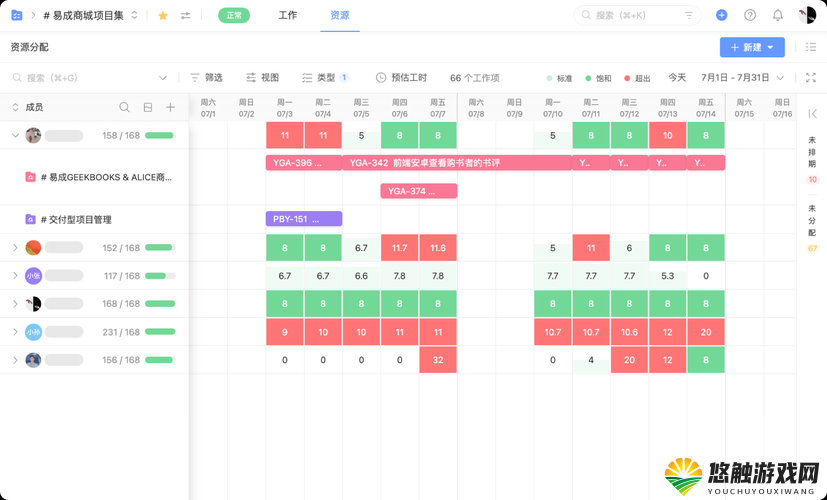Screen dimensions: 827x500
Task: Collapse the right side panel arrow
Action: pyautogui.click(x=812, y=113)
